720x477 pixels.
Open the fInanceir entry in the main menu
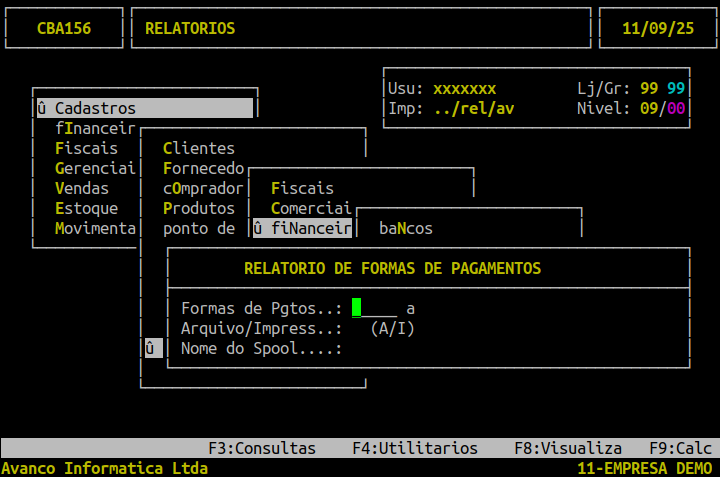click(95, 128)
